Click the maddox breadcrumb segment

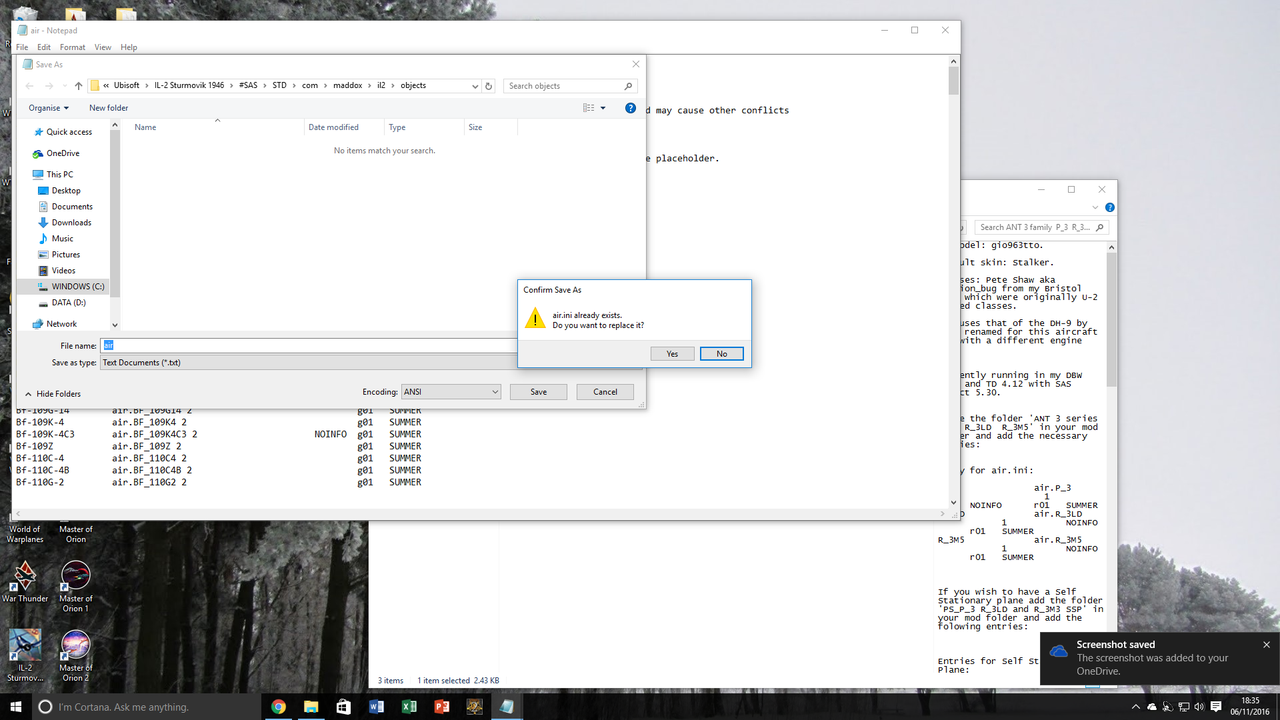[349, 86]
